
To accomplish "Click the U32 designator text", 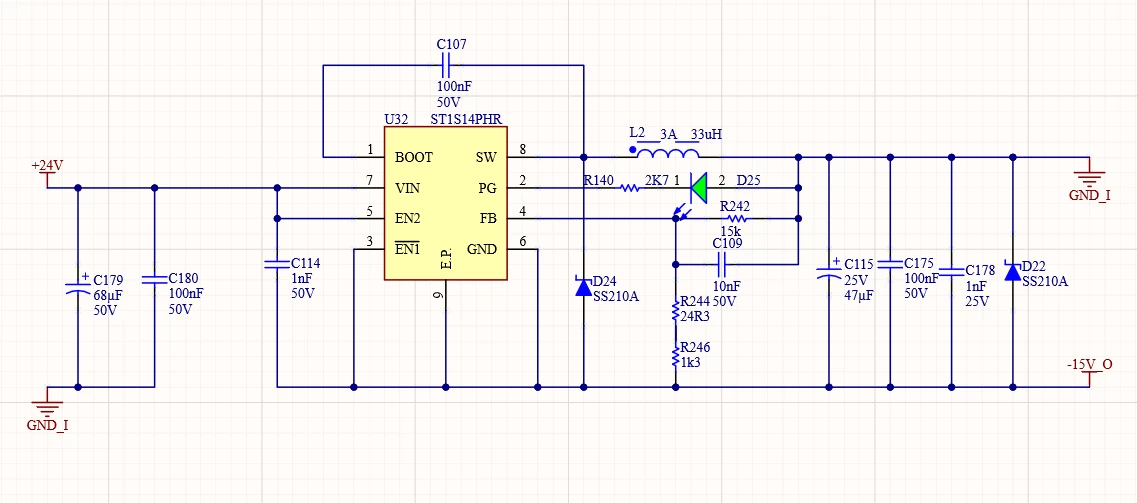I will [x=396, y=119].
